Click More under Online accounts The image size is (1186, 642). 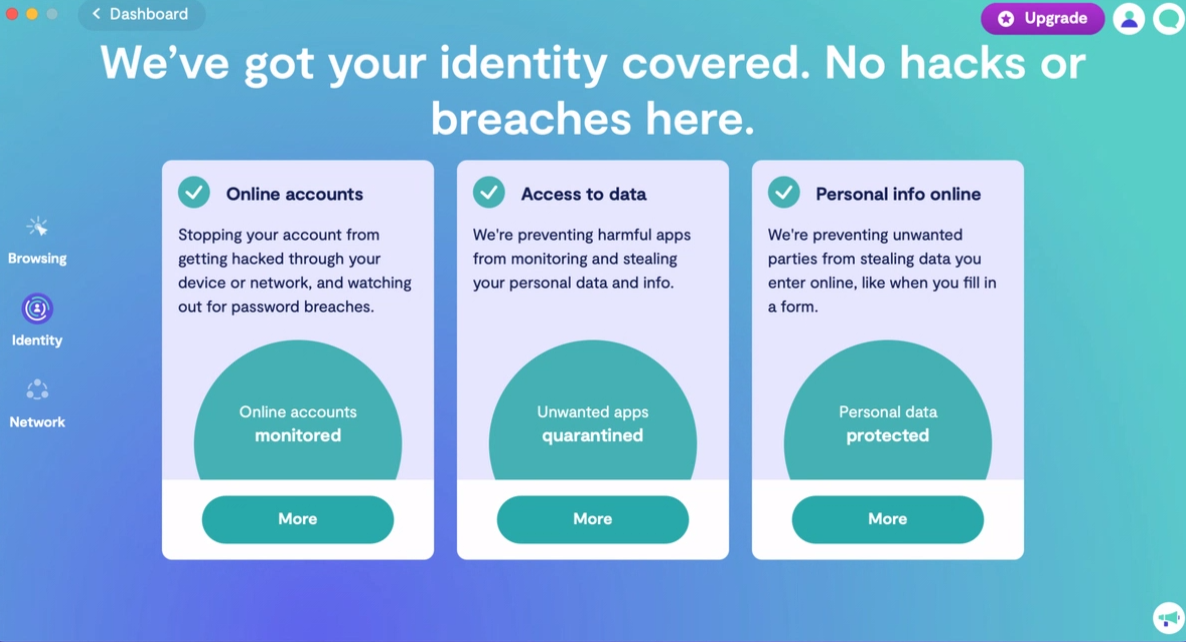(298, 519)
